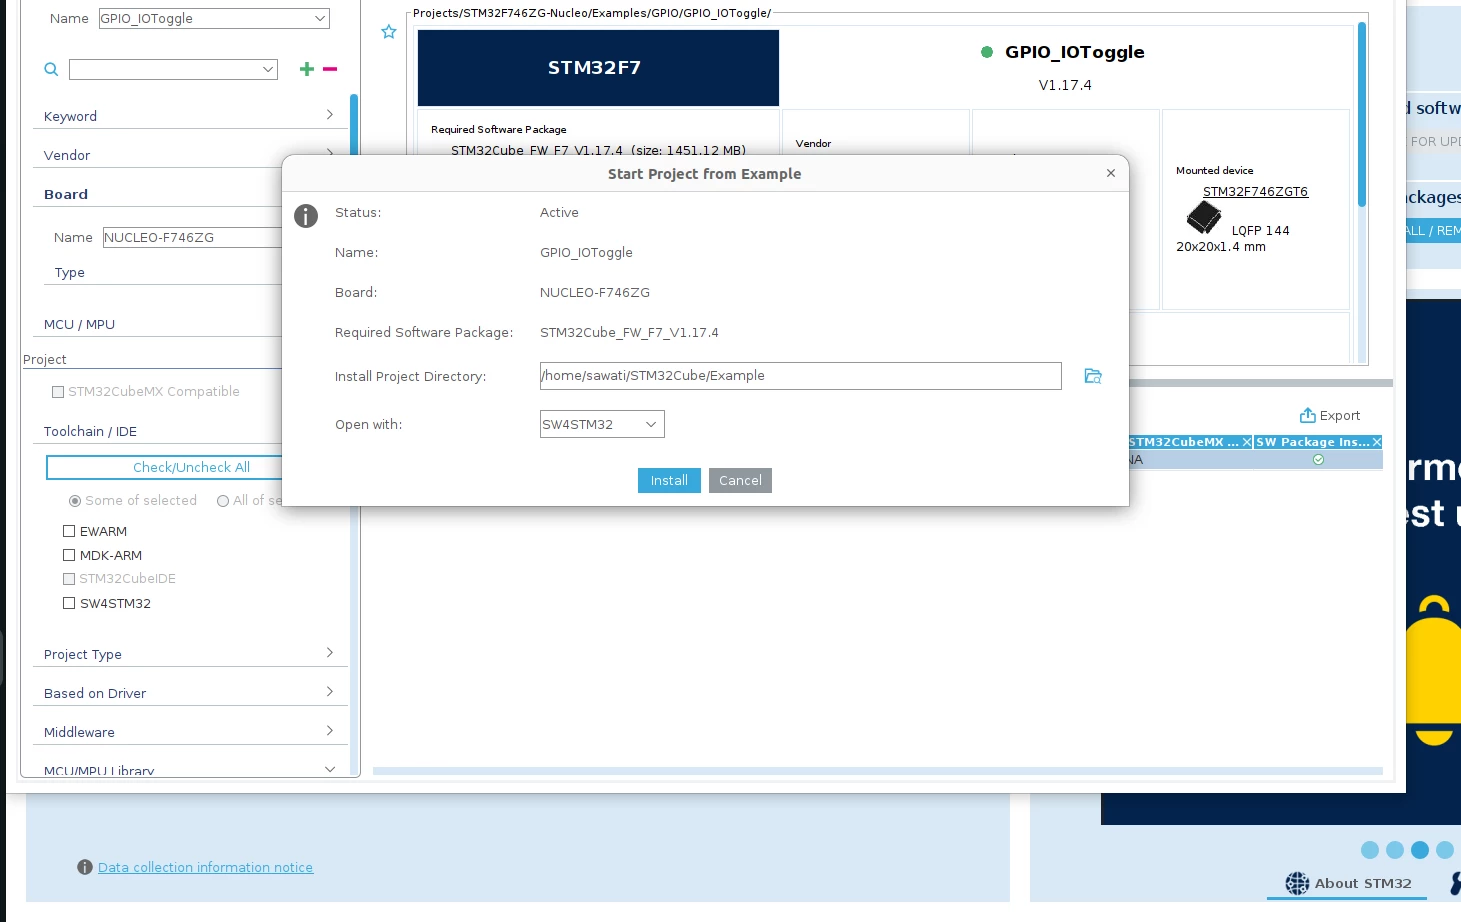Click the Board section header
The image size is (1461, 922).
pos(66,194)
